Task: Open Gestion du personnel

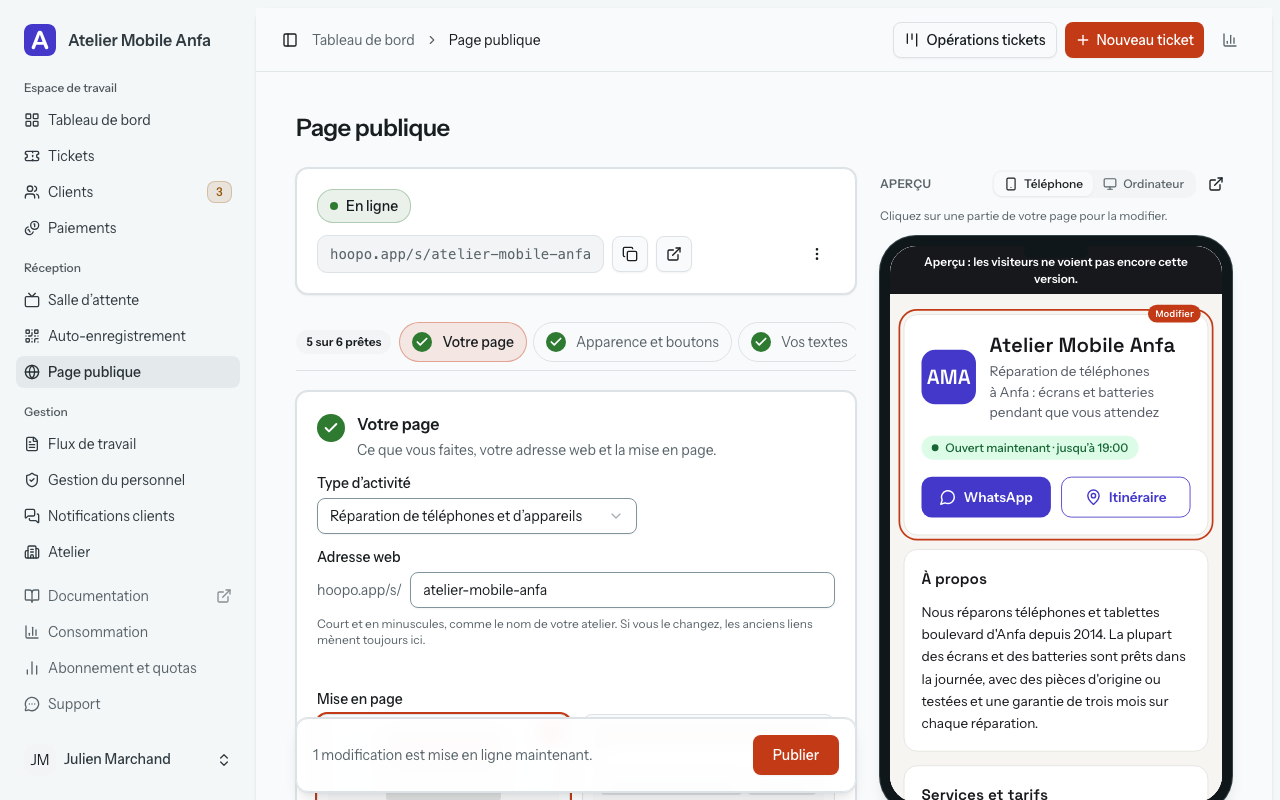Action: pyautogui.click(x=128, y=480)
